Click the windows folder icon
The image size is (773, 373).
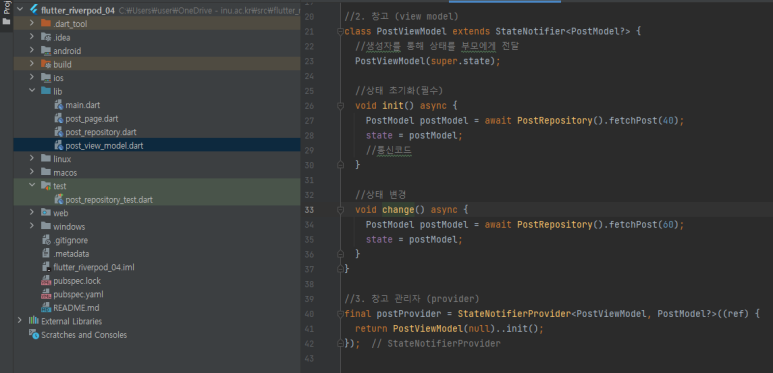click(x=46, y=227)
